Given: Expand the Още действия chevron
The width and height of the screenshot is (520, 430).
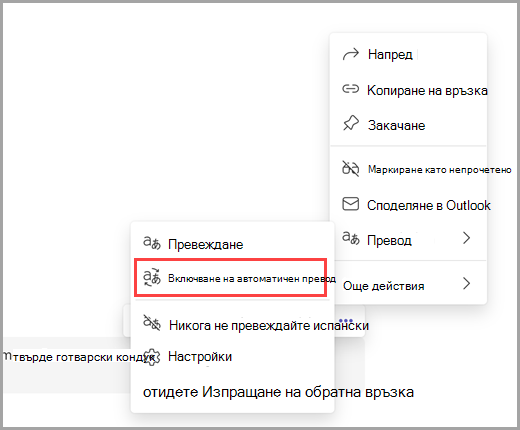Looking at the screenshot, I should [x=467, y=284].
